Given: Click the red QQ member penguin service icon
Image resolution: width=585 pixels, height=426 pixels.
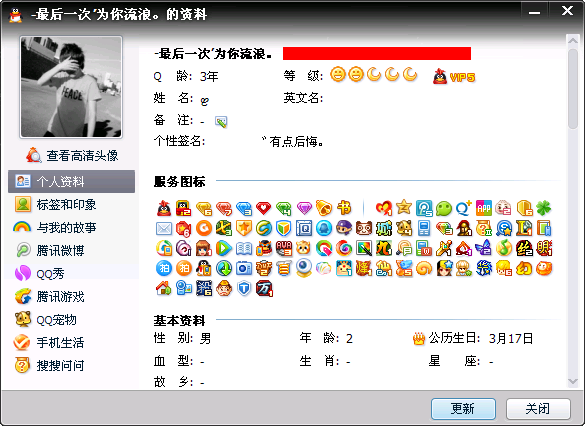Looking at the screenshot, I should [164, 208].
